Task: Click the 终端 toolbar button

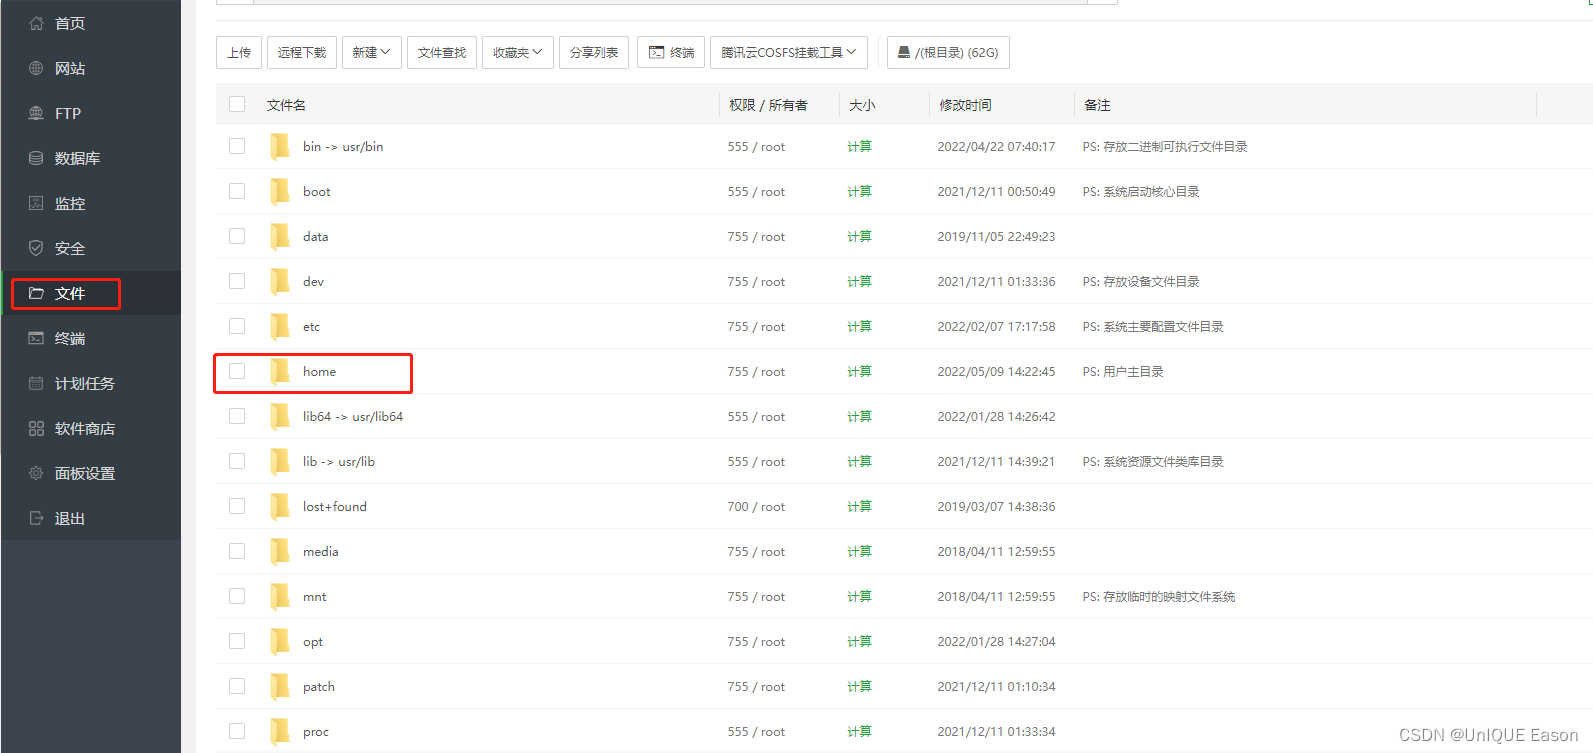Action: pyautogui.click(x=671, y=52)
